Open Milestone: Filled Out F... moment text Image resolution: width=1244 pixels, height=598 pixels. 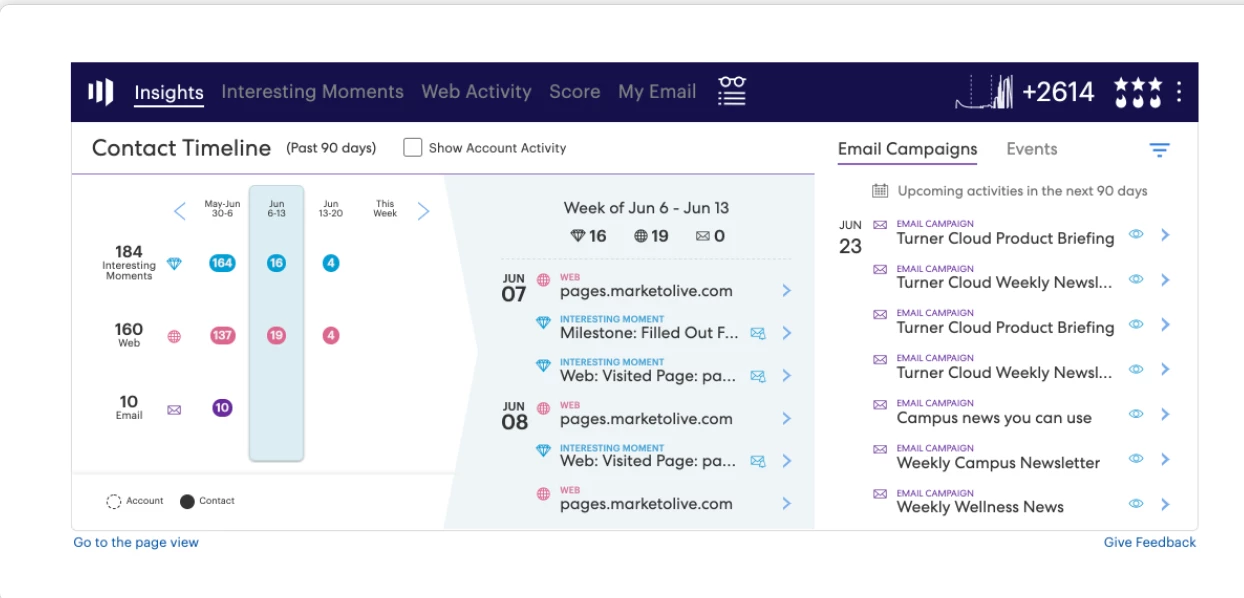click(x=649, y=333)
